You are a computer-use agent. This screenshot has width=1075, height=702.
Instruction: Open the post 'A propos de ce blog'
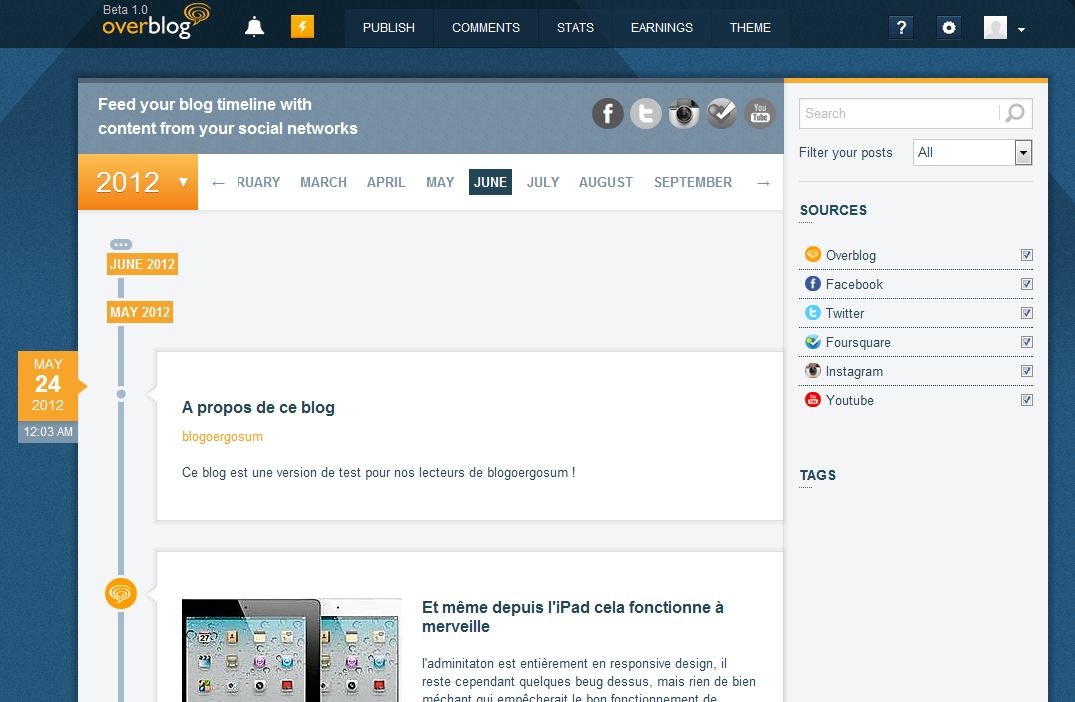tap(258, 407)
